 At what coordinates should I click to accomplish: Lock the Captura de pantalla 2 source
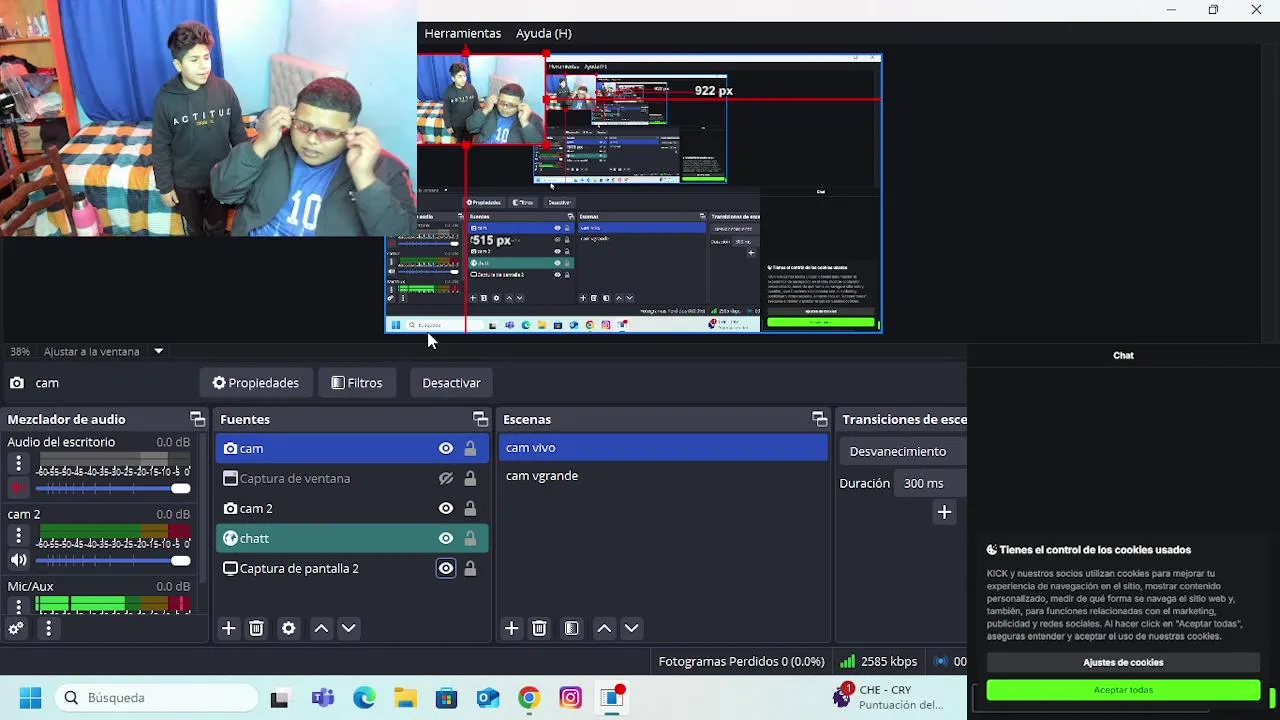point(470,568)
